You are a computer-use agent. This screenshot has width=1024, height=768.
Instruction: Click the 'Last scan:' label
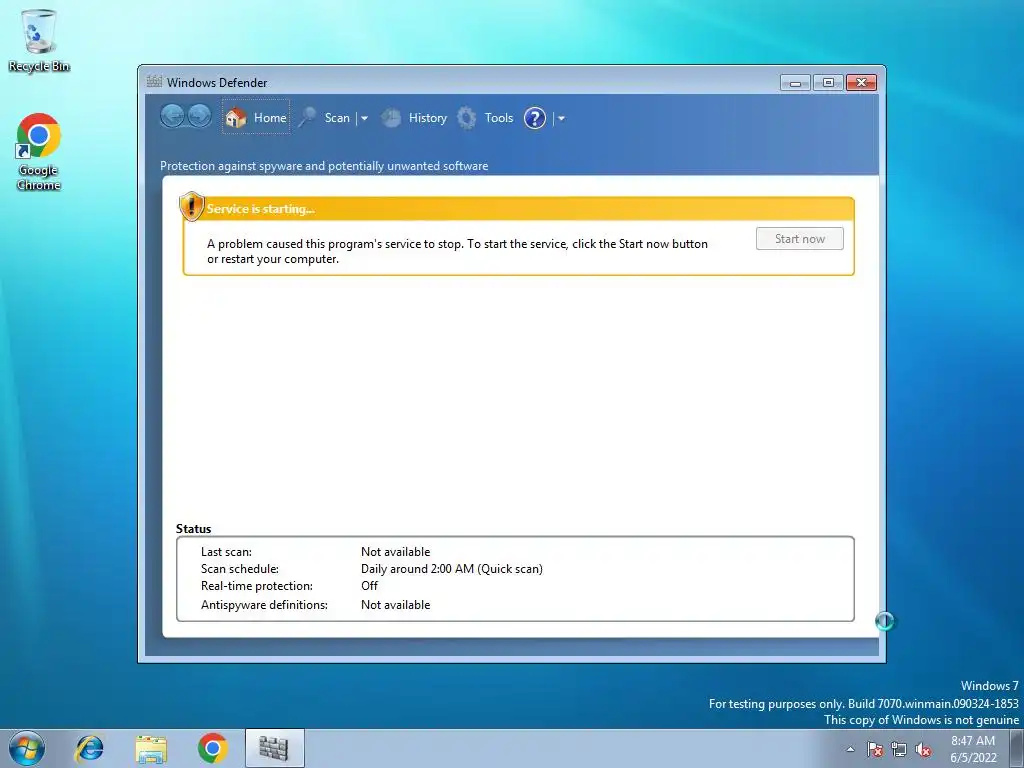pos(226,552)
